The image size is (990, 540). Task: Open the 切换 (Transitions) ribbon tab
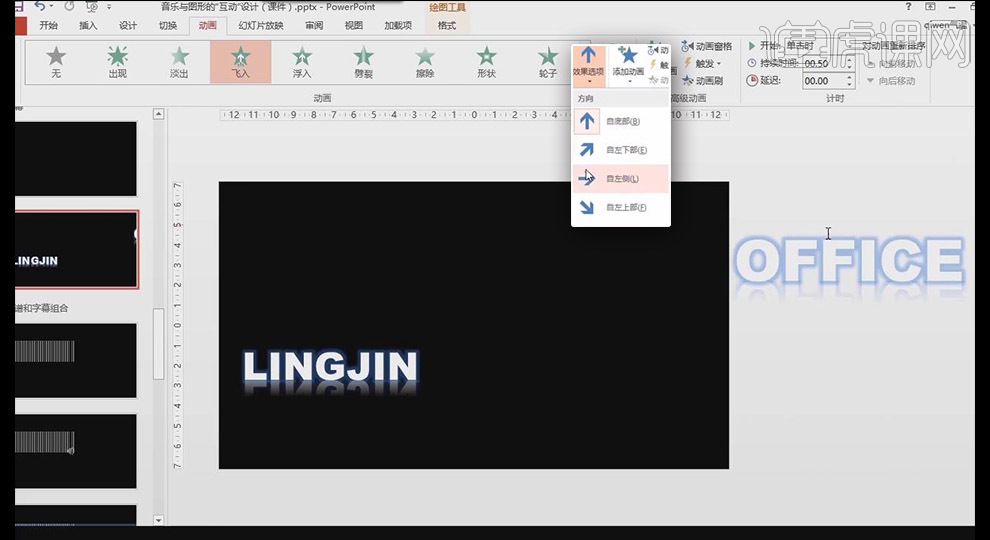point(168,25)
